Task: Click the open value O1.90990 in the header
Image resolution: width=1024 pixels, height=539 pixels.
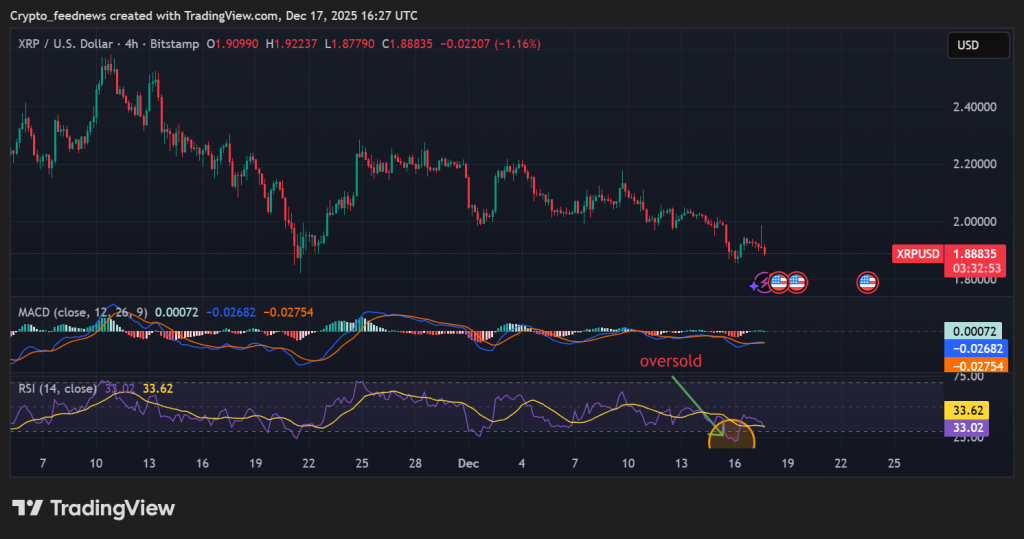Action: 232,44
